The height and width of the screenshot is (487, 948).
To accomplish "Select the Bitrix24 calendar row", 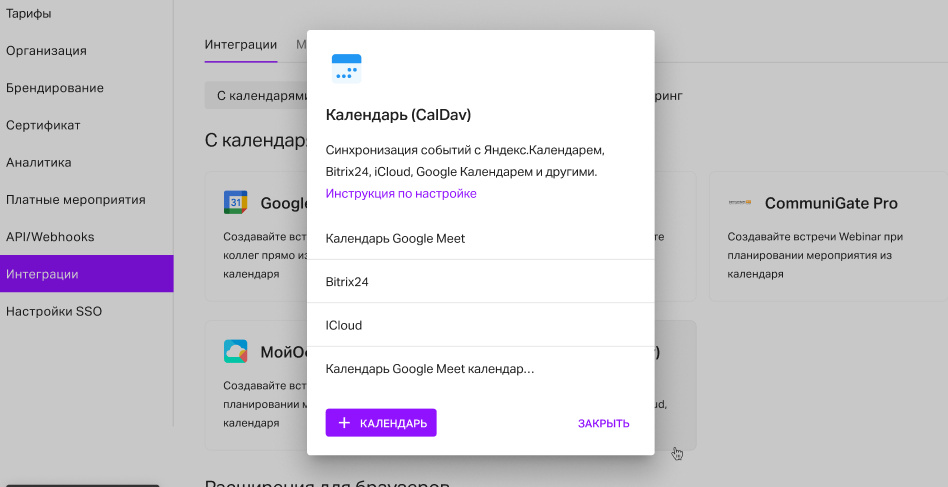I will pos(481,282).
